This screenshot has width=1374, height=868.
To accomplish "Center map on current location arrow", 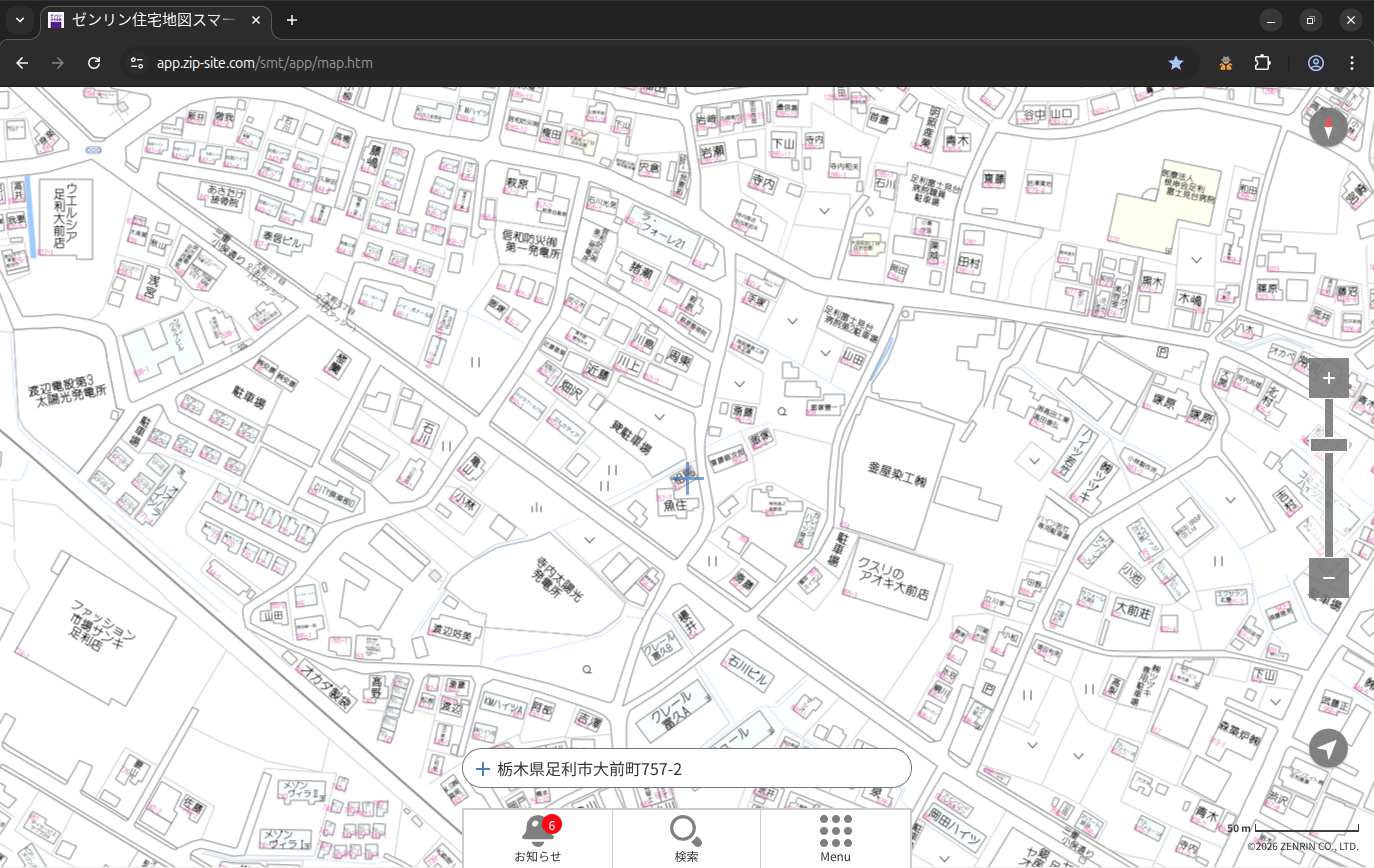I will tap(1328, 748).
